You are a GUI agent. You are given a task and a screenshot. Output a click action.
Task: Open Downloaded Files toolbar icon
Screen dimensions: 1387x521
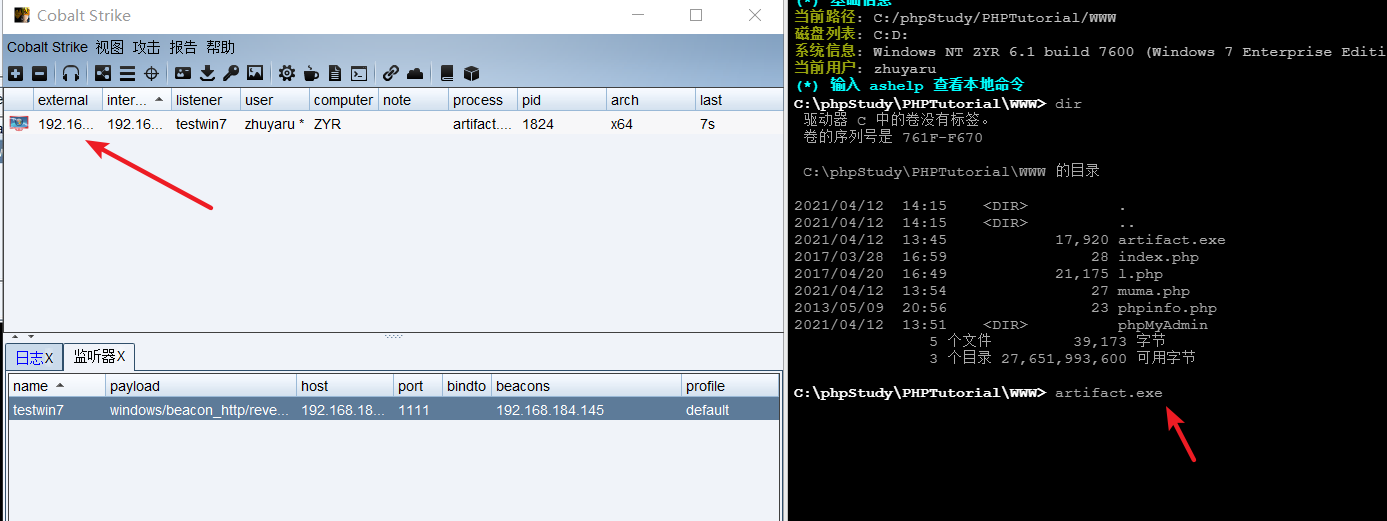tap(207, 73)
